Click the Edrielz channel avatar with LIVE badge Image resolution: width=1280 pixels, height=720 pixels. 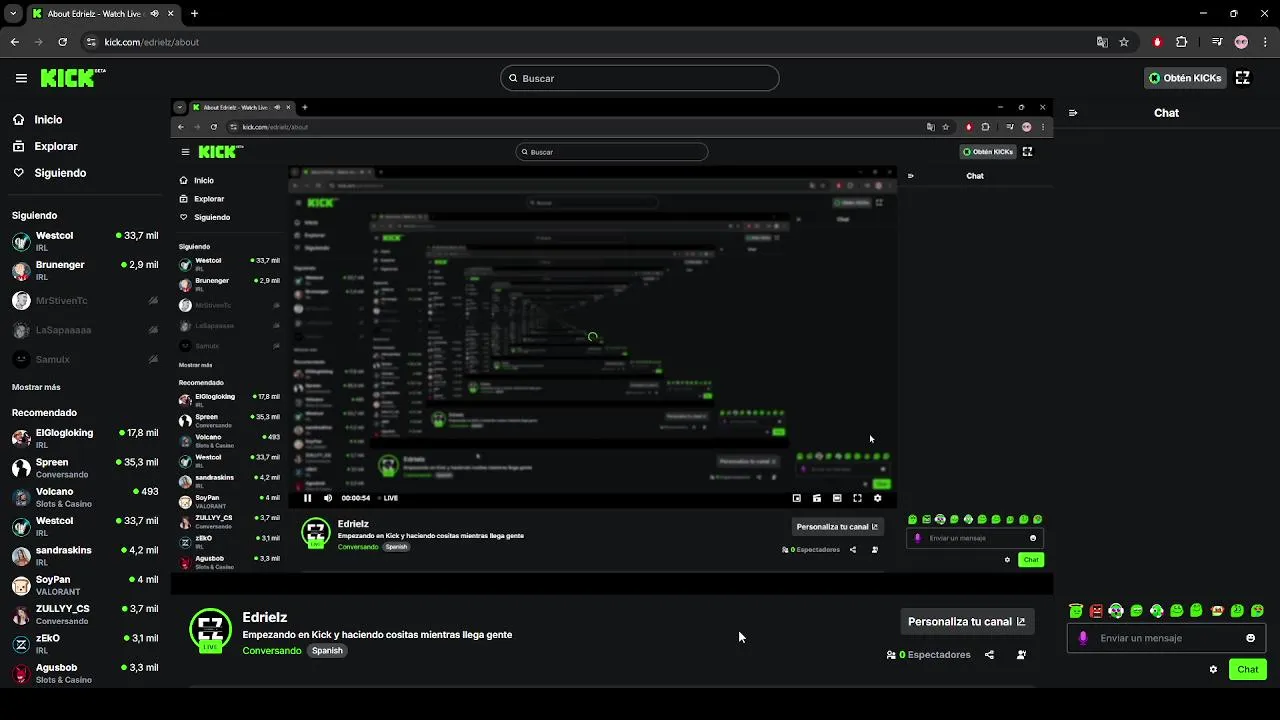coord(210,630)
